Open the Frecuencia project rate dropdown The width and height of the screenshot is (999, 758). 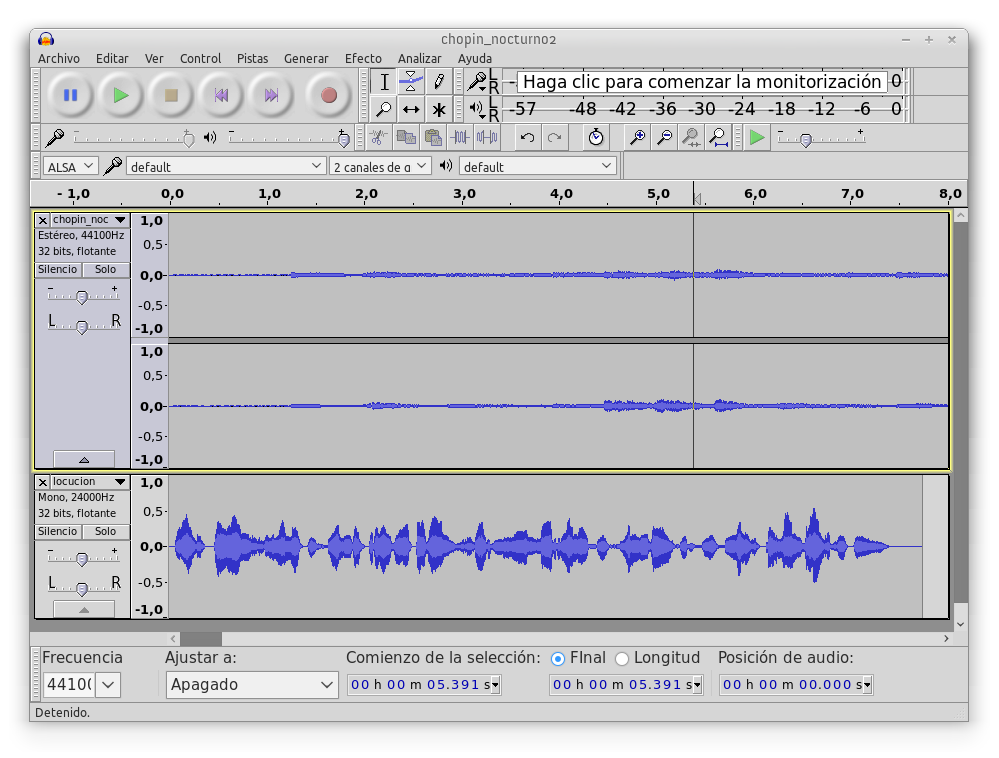pyautogui.click(x=108, y=685)
